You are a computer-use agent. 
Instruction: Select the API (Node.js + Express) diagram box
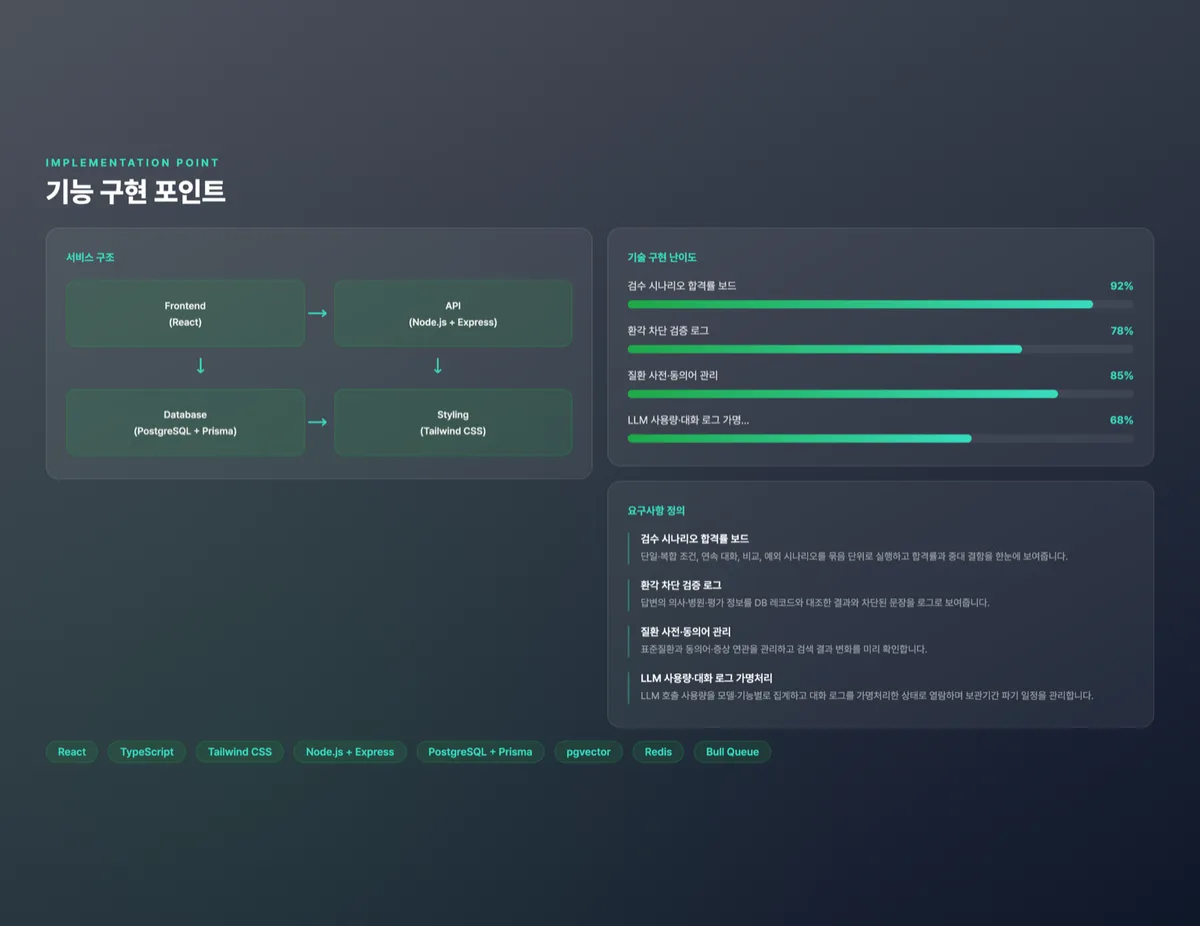[453, 314]
